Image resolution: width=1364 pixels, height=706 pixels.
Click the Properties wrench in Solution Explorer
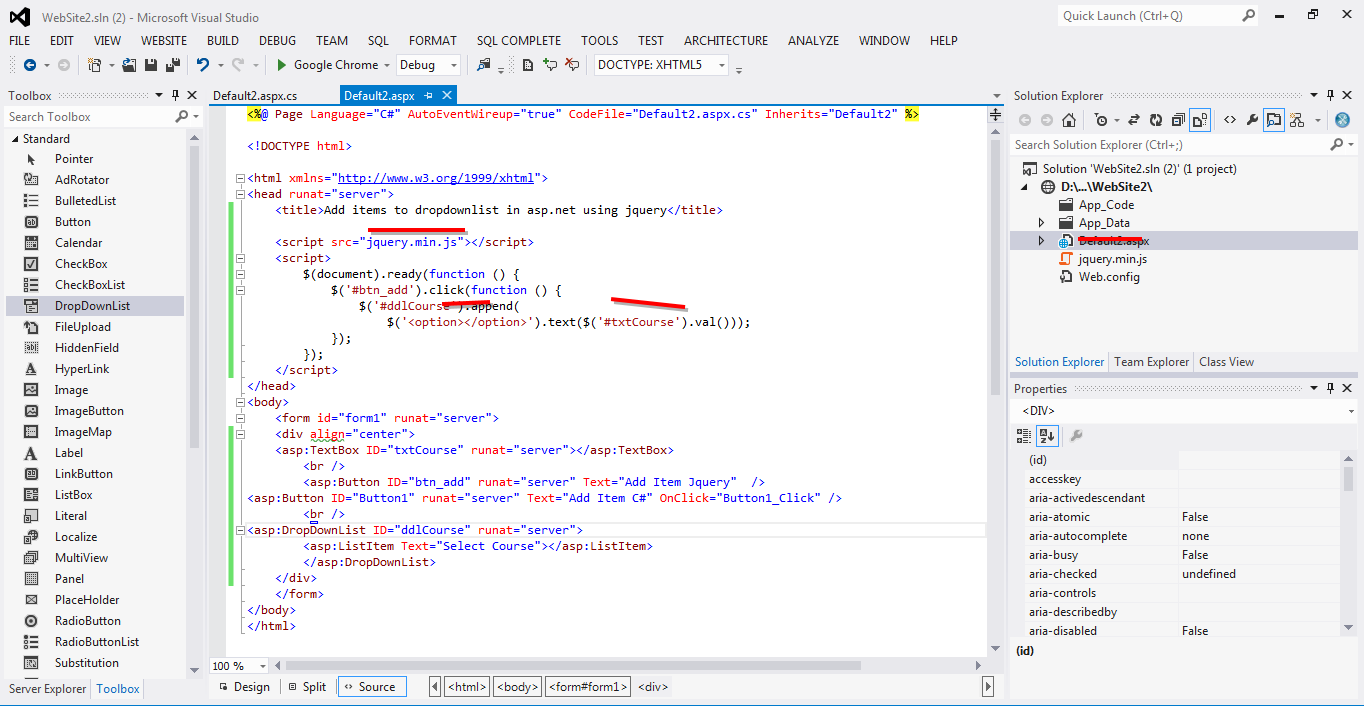click(1252, 120)
